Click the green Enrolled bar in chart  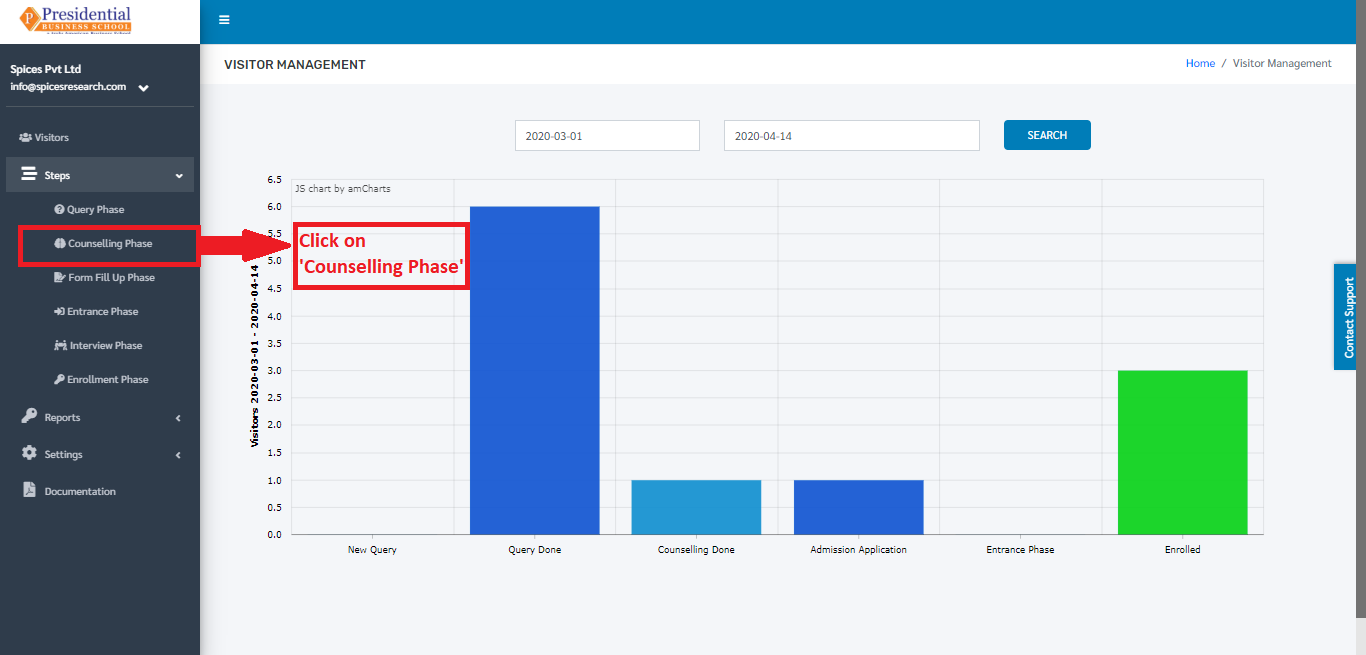pos(1182,452)
